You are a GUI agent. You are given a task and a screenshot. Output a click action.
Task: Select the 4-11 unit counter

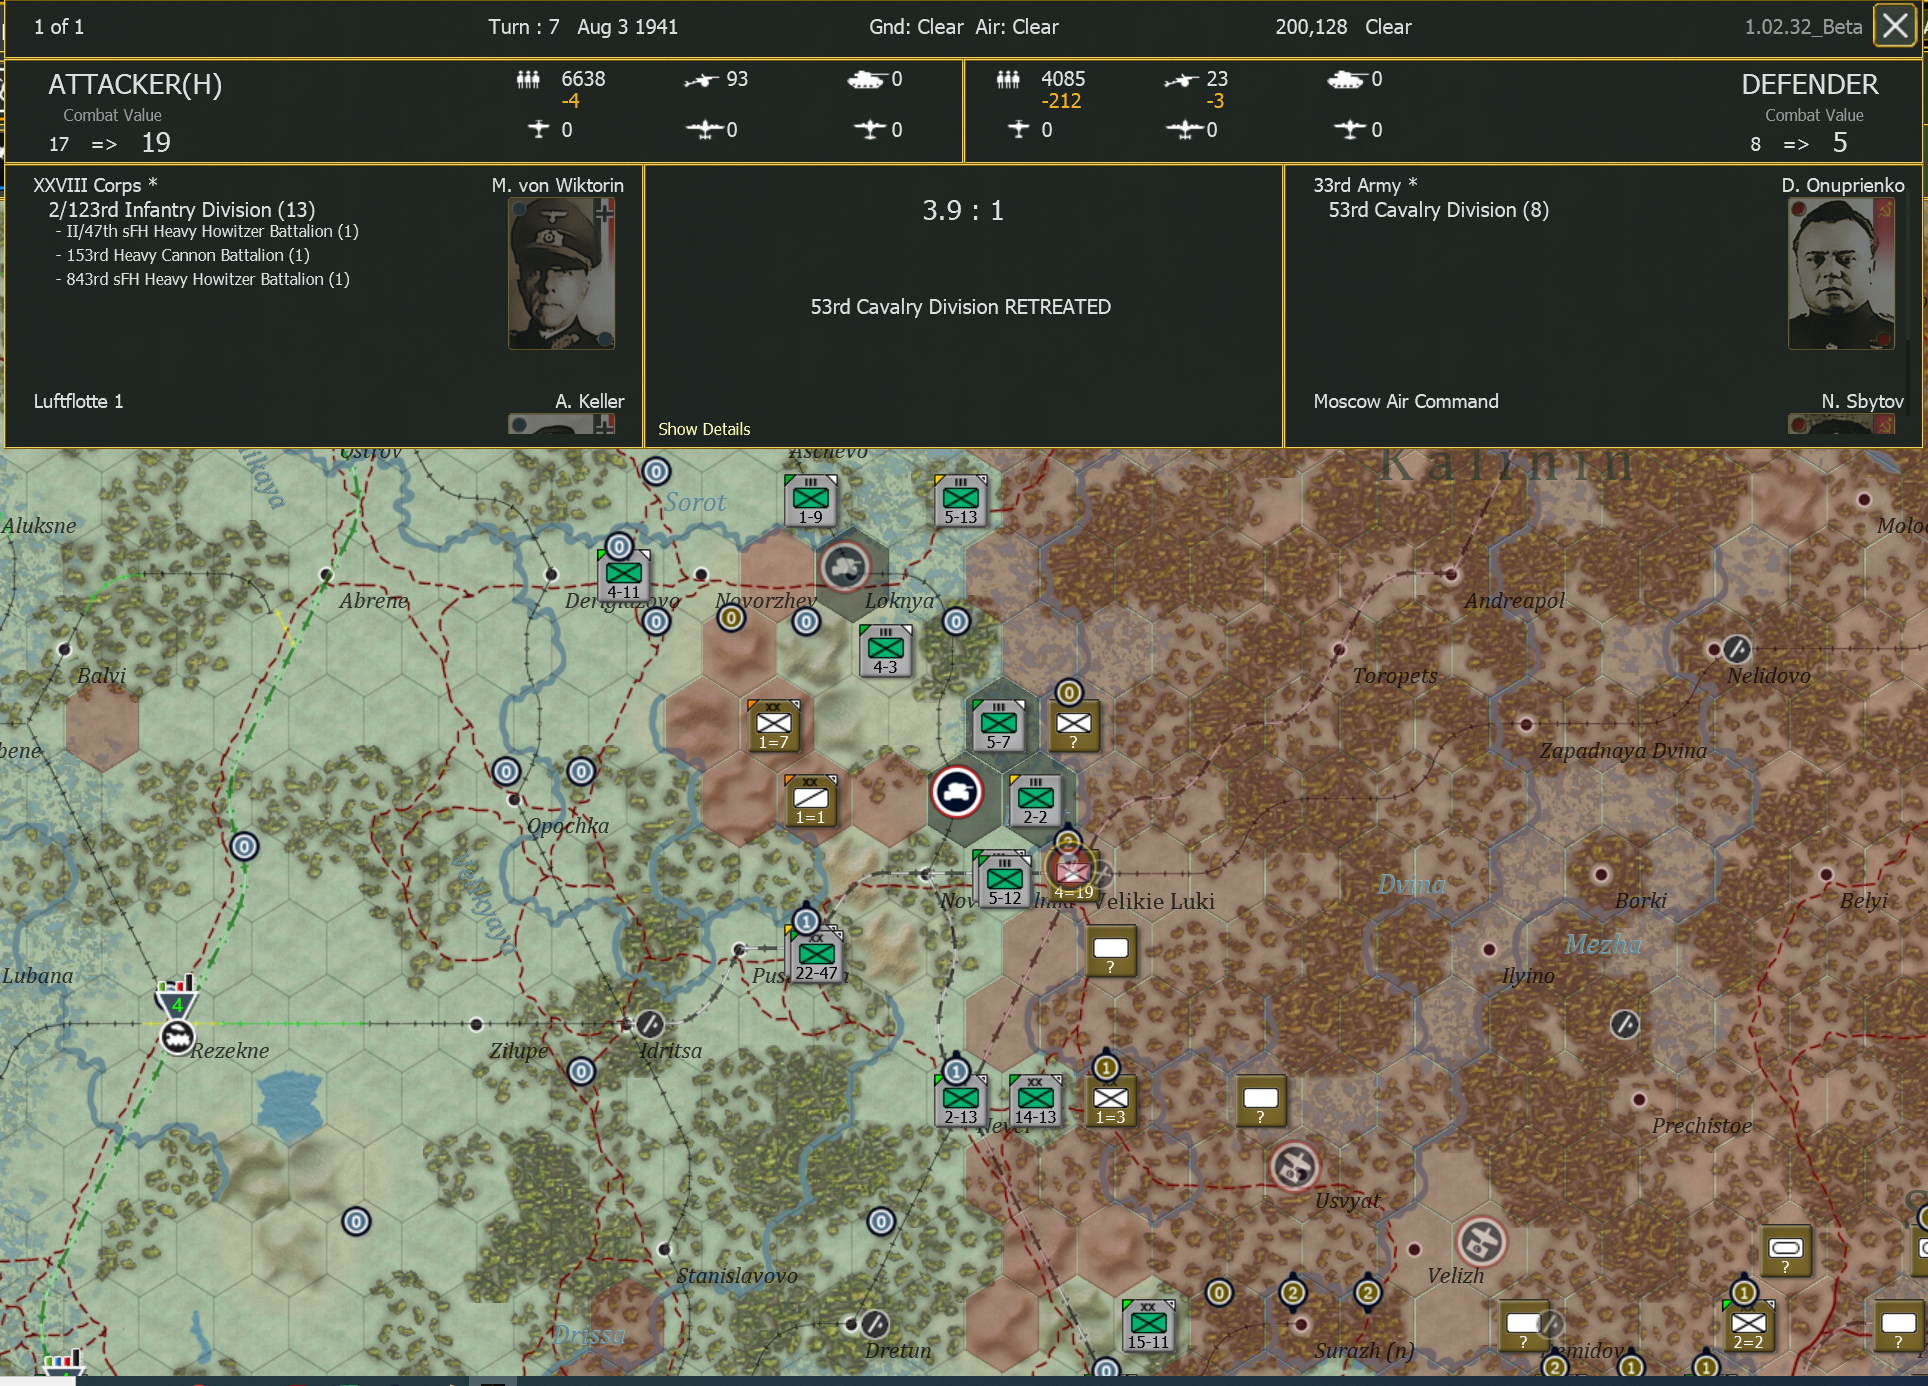pyautogui.click(x=624, y=575)
